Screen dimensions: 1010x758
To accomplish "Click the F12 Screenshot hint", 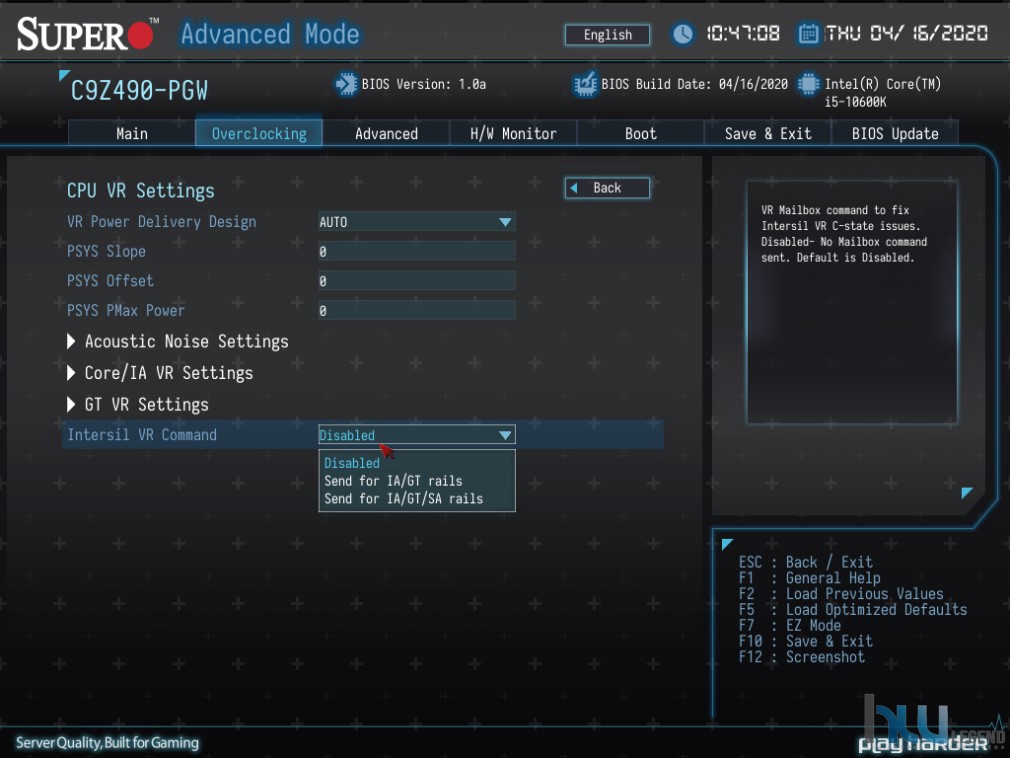I will click(801, 657).
